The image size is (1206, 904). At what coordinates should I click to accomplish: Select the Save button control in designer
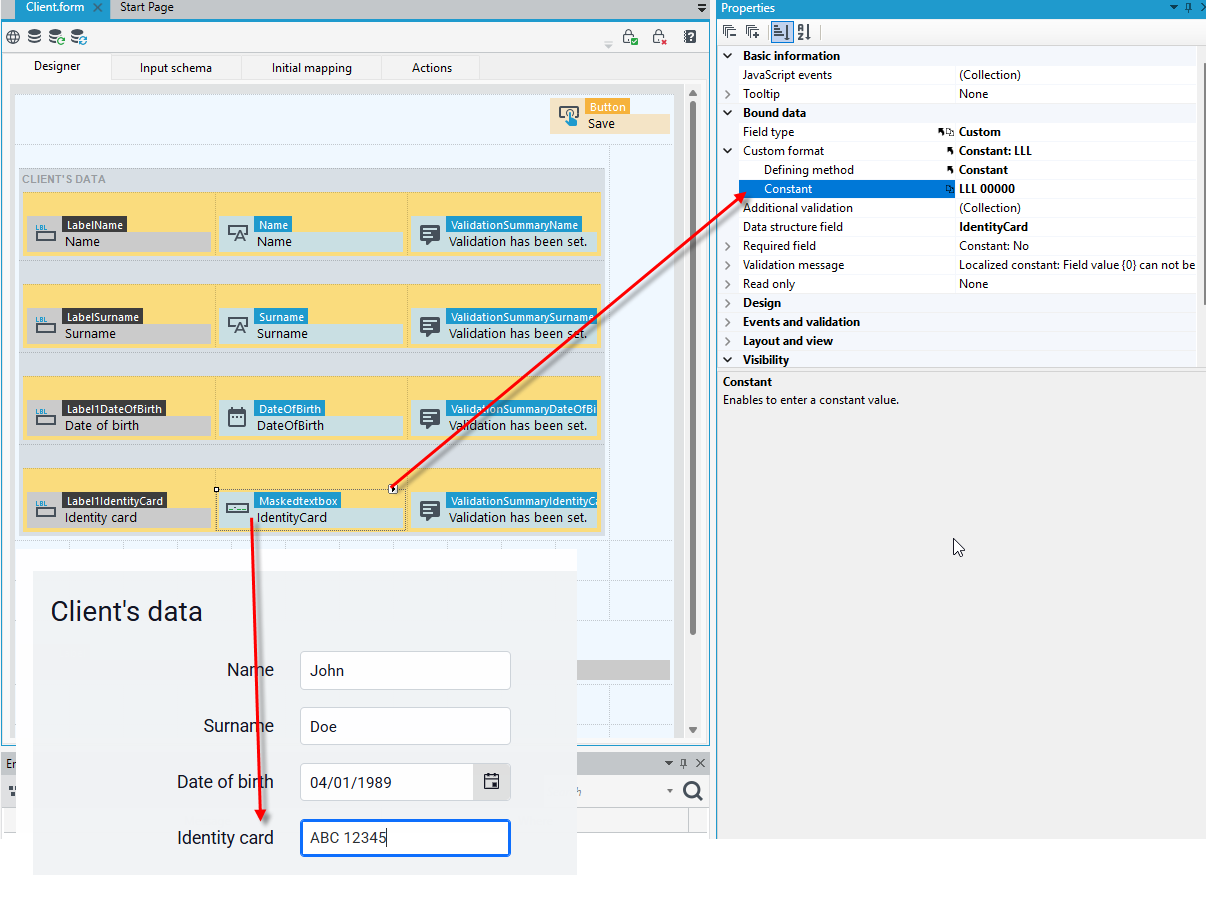point(610,116)
